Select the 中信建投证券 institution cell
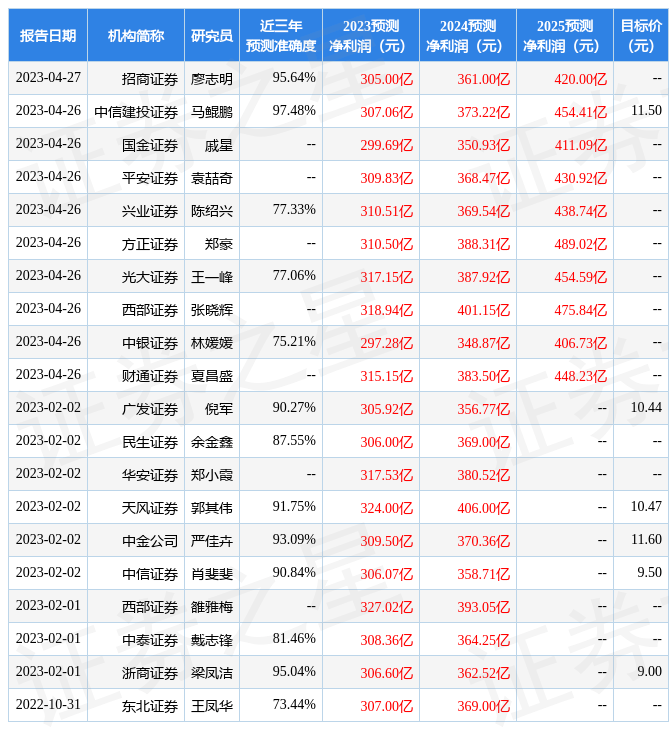 click(x=136, y=112)
